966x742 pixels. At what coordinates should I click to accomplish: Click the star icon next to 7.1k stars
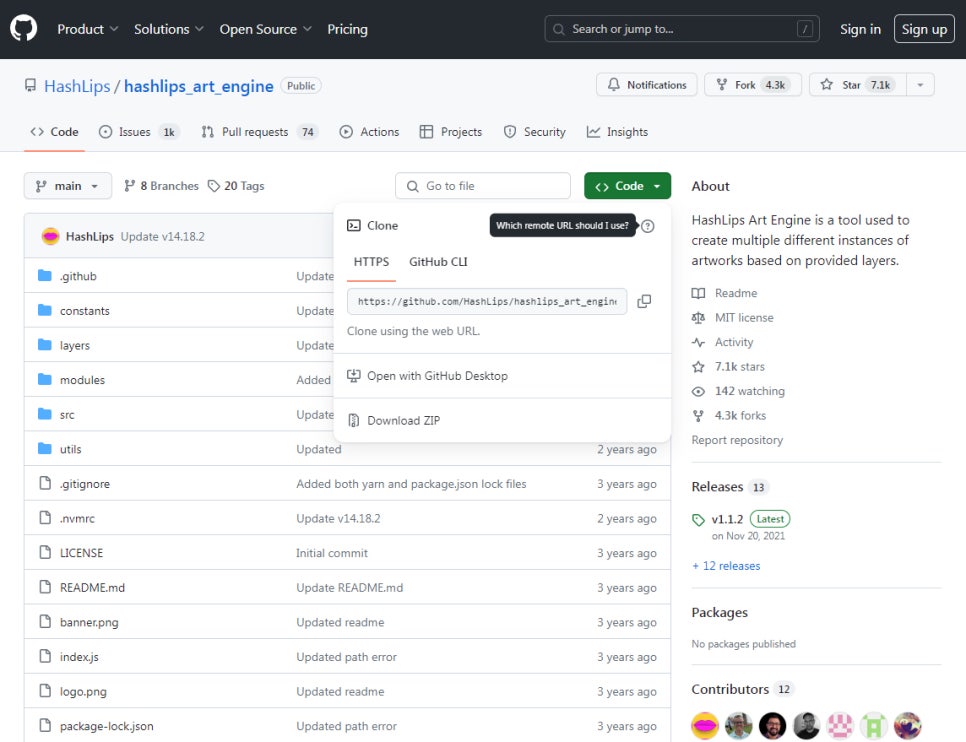click(698, 367)
